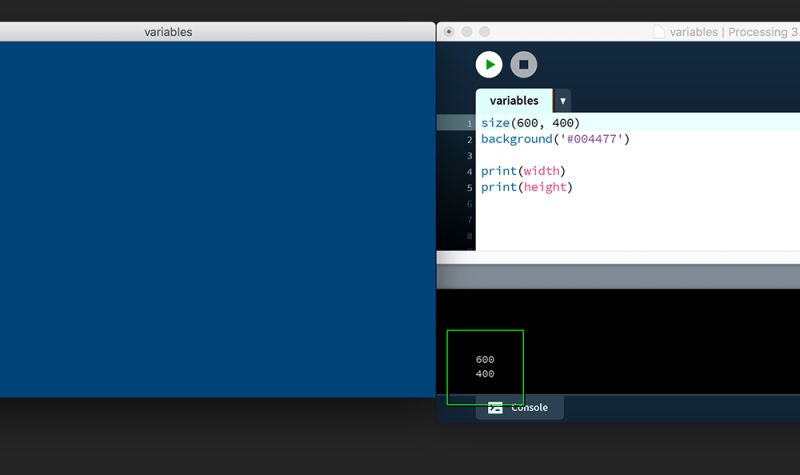Image resolution: width=800 pixels, height=475 pixels.
Task: Click the print(width) code line
Action: coord(523,171)
